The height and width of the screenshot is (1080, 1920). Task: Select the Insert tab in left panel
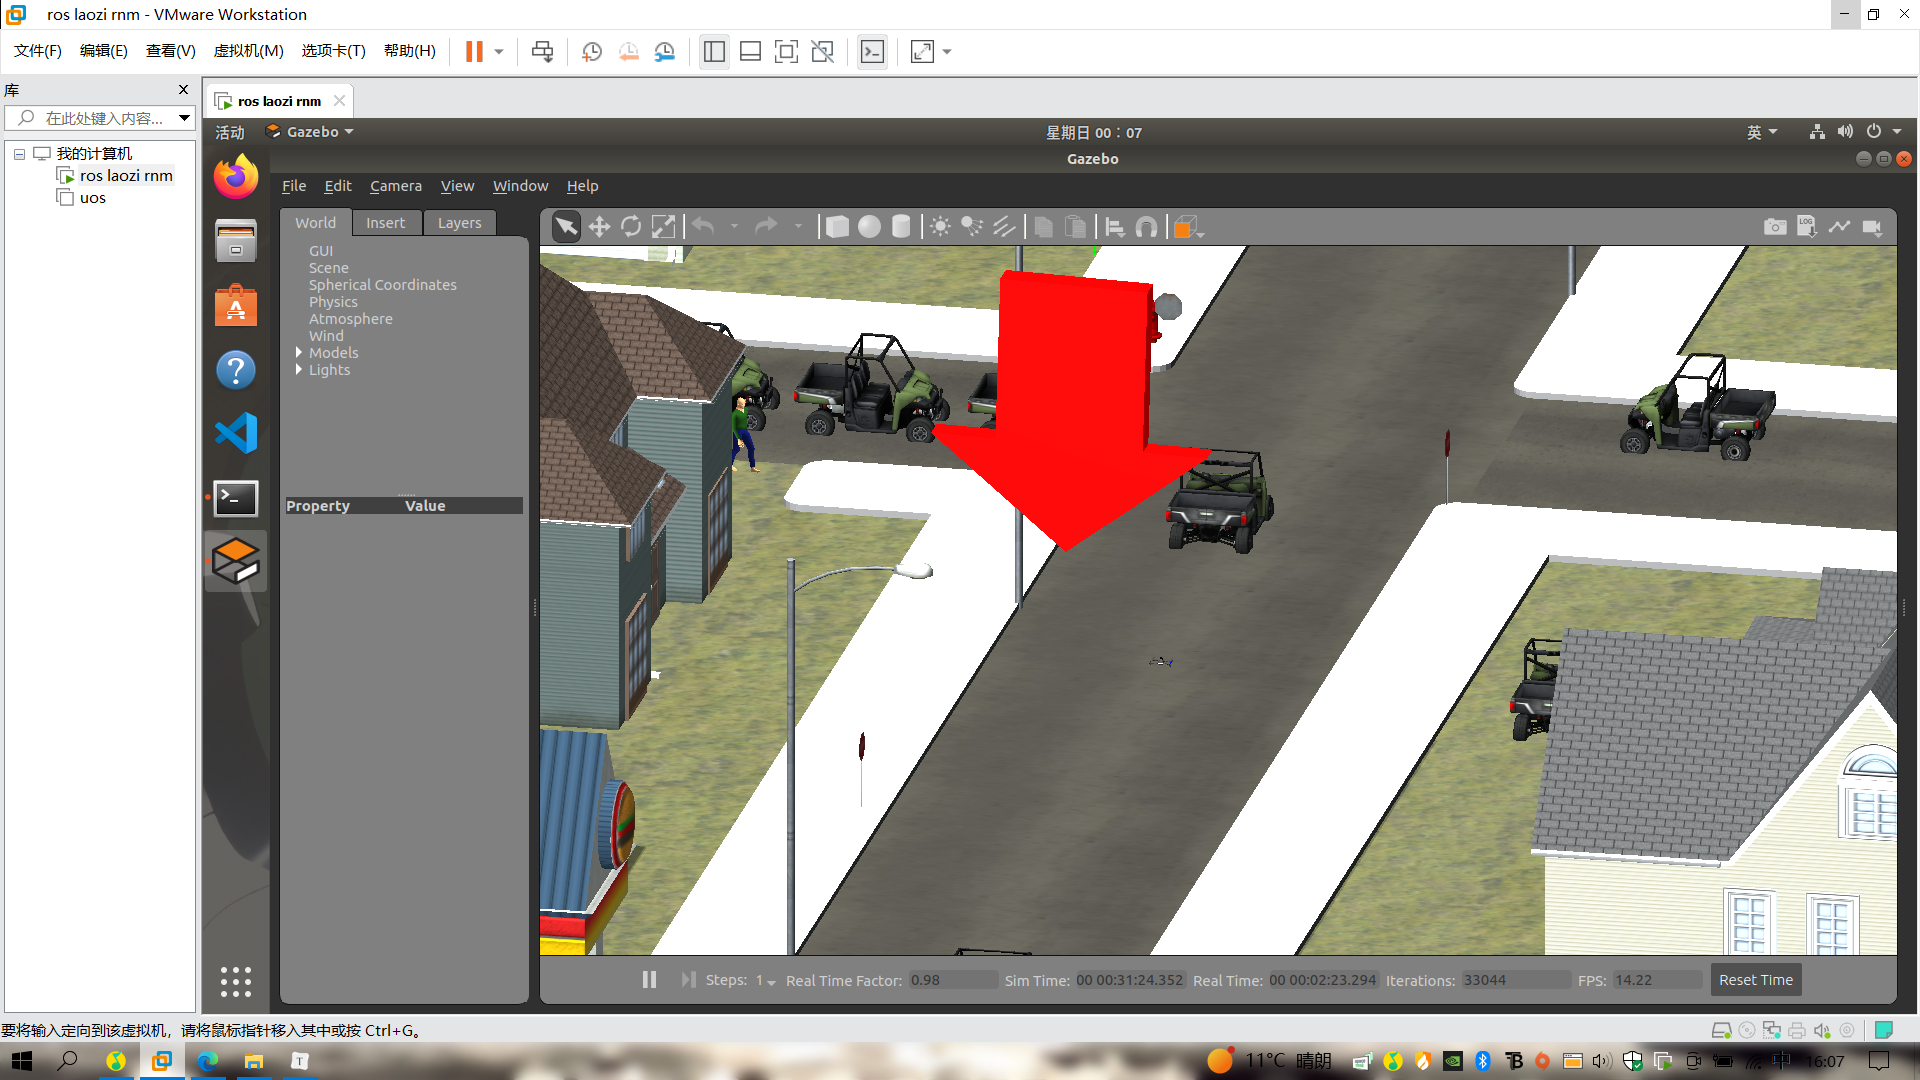coord(386,222)
